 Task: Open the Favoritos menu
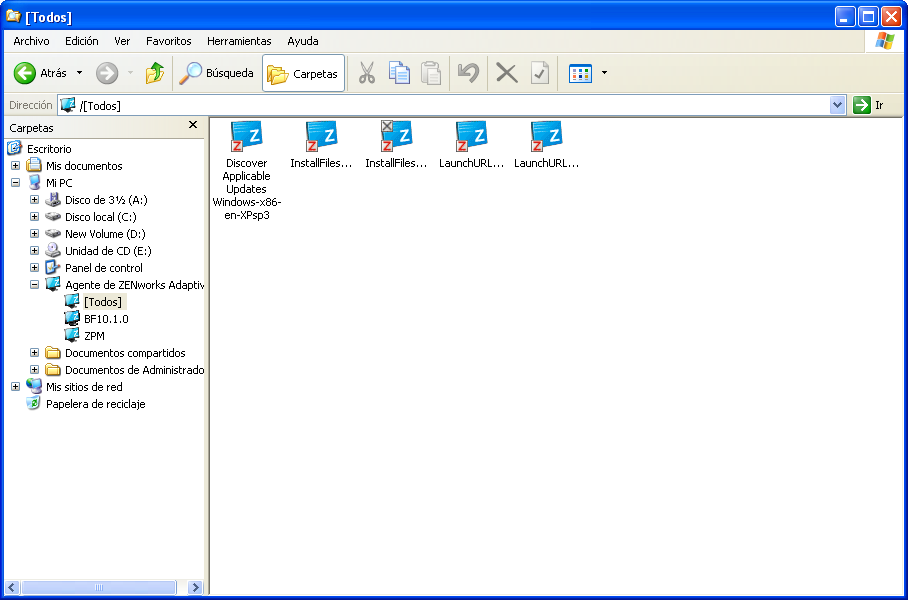(168, 41)
